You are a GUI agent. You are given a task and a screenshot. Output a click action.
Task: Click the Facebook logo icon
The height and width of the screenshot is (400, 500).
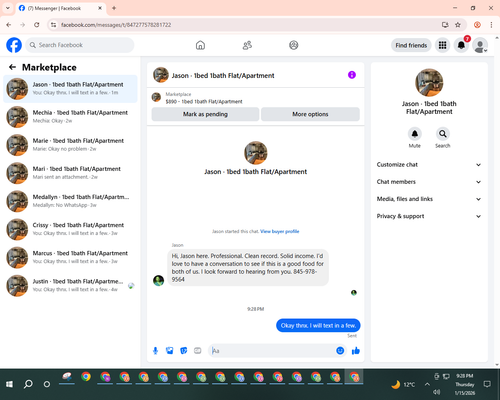point(14,45)
